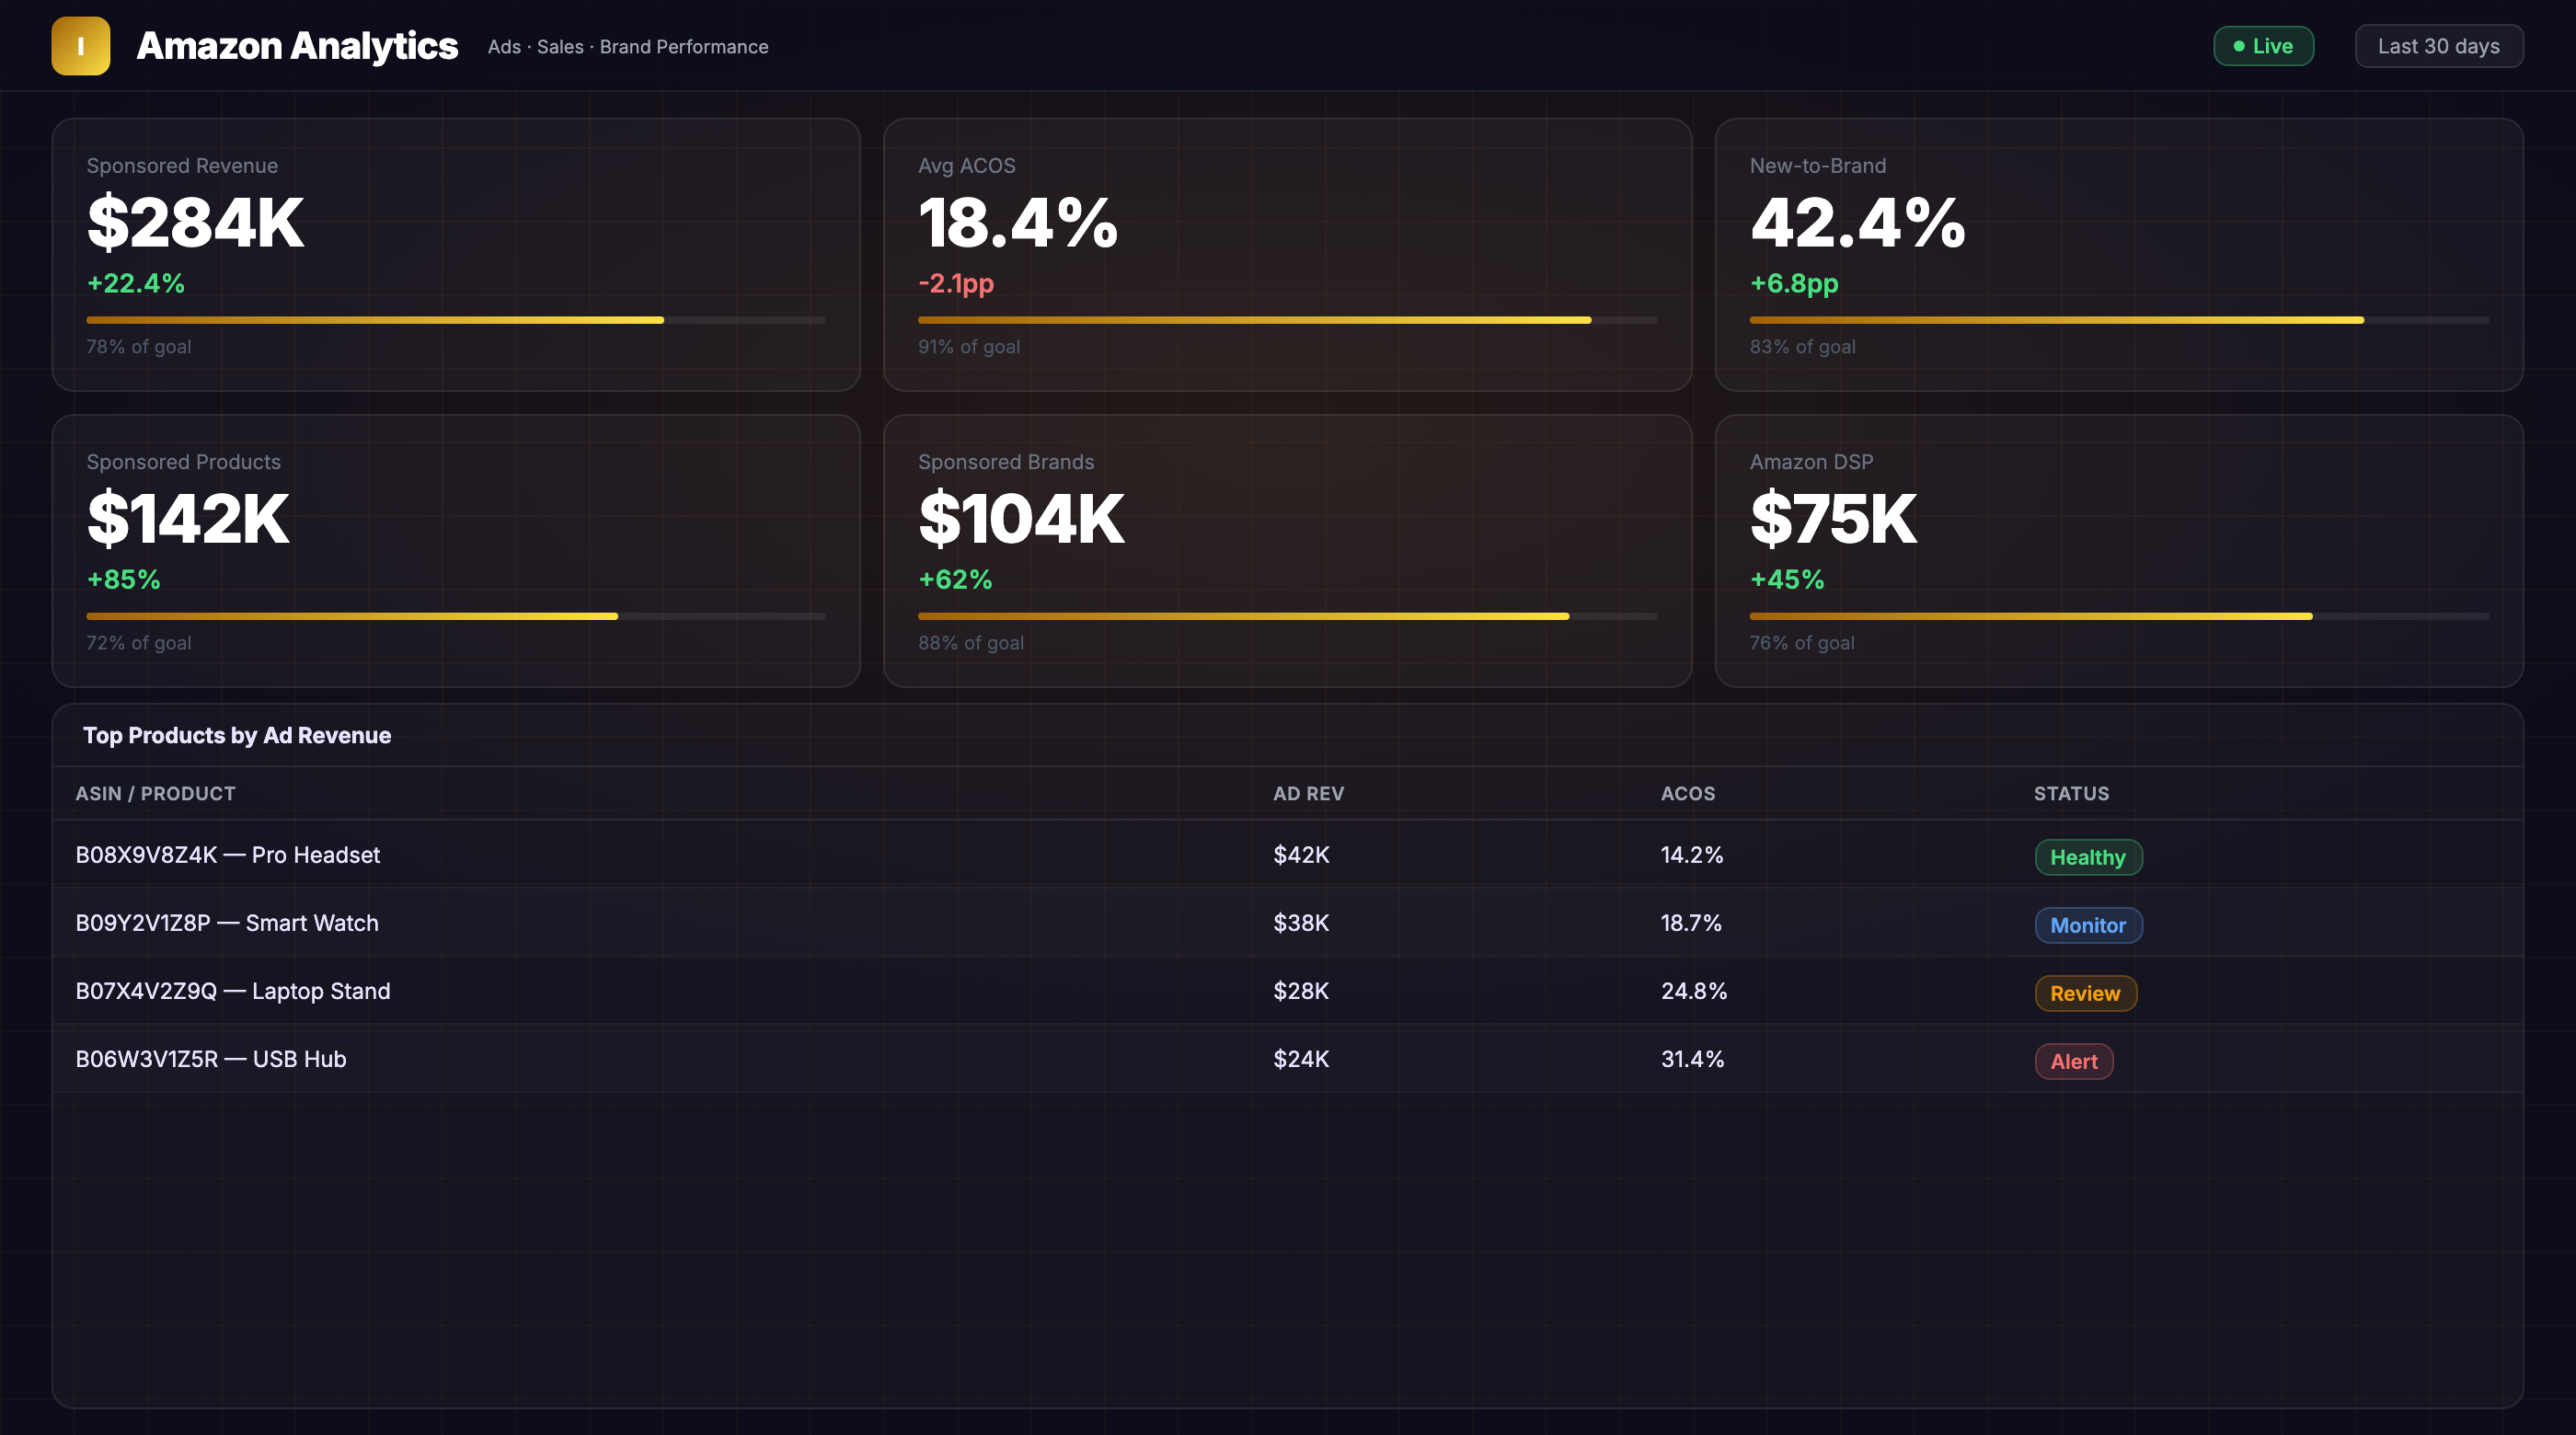Sort by the STATUS column header
The width and height of the screenshot is (2576, 1435).
tap(2071, 793)
